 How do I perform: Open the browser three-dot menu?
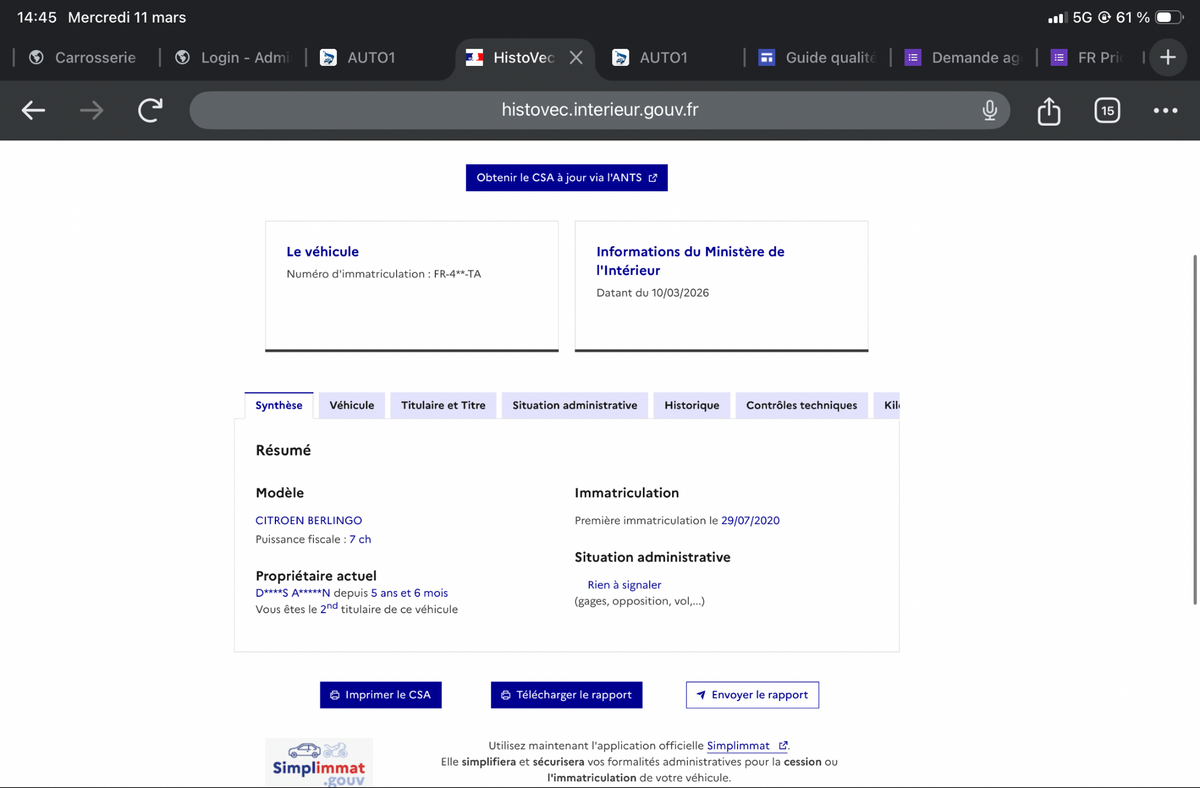[1165, 110]
